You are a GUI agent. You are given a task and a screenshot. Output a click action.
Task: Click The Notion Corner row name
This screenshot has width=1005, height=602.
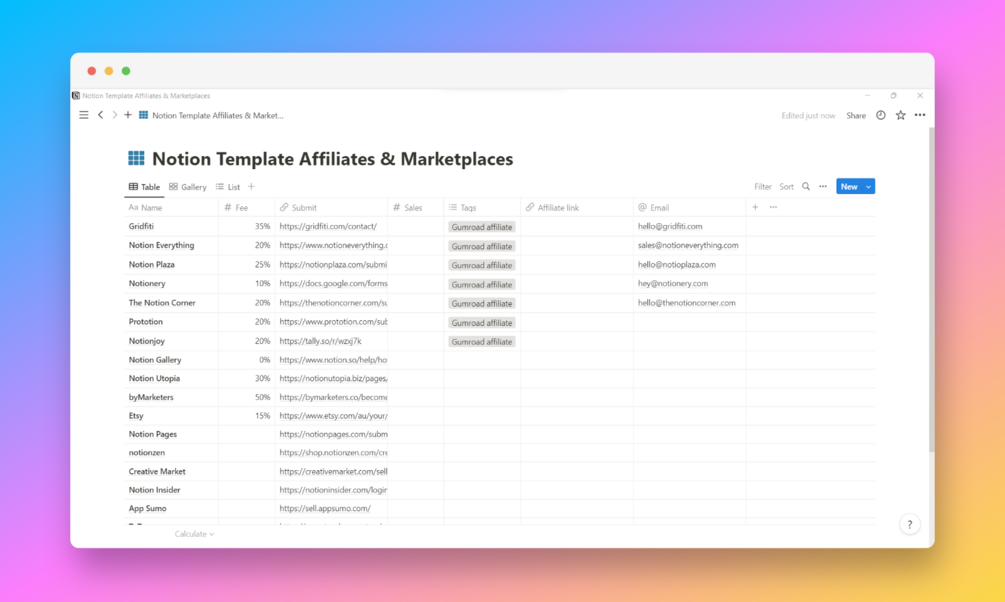[x=162, y=303]
